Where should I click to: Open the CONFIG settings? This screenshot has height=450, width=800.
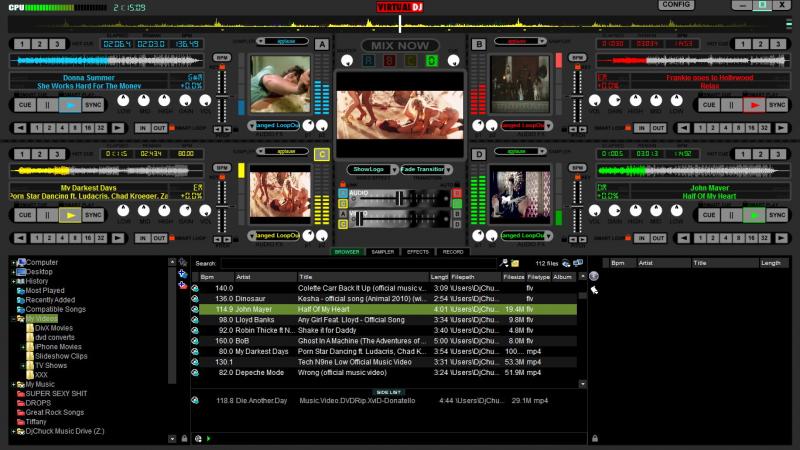676,5
